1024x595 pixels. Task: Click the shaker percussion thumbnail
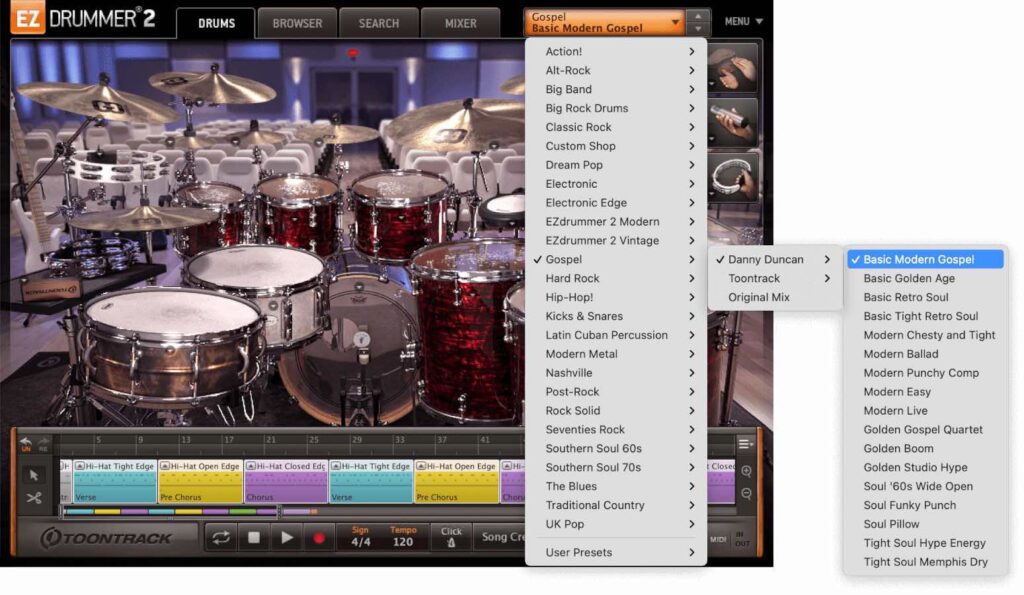coord(733,123)
